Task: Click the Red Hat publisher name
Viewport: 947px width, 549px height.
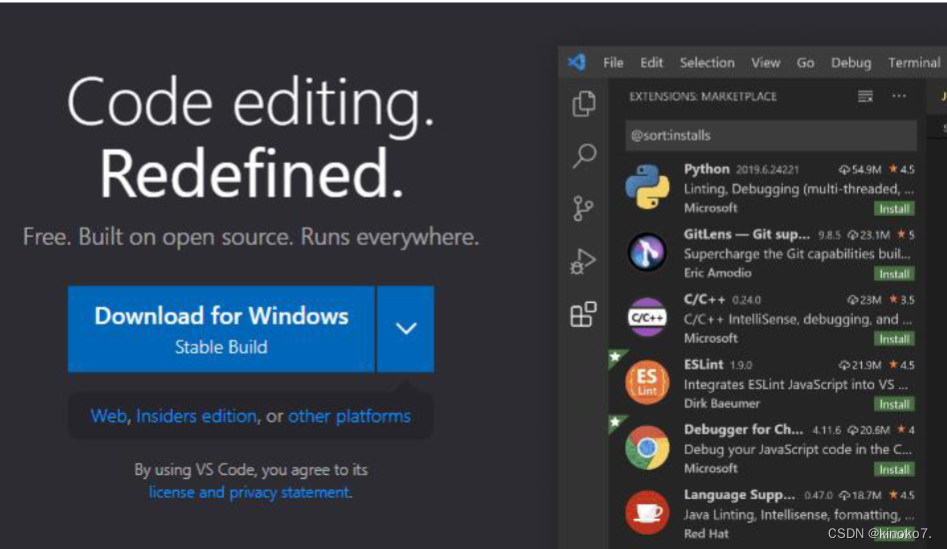Action: tap(706, 534)
